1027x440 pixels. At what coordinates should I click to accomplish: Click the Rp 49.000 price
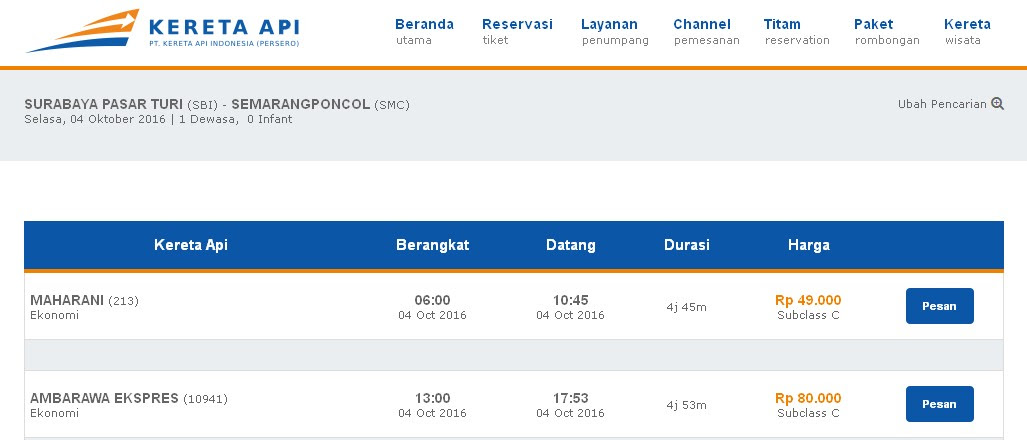tap(808, 300)
